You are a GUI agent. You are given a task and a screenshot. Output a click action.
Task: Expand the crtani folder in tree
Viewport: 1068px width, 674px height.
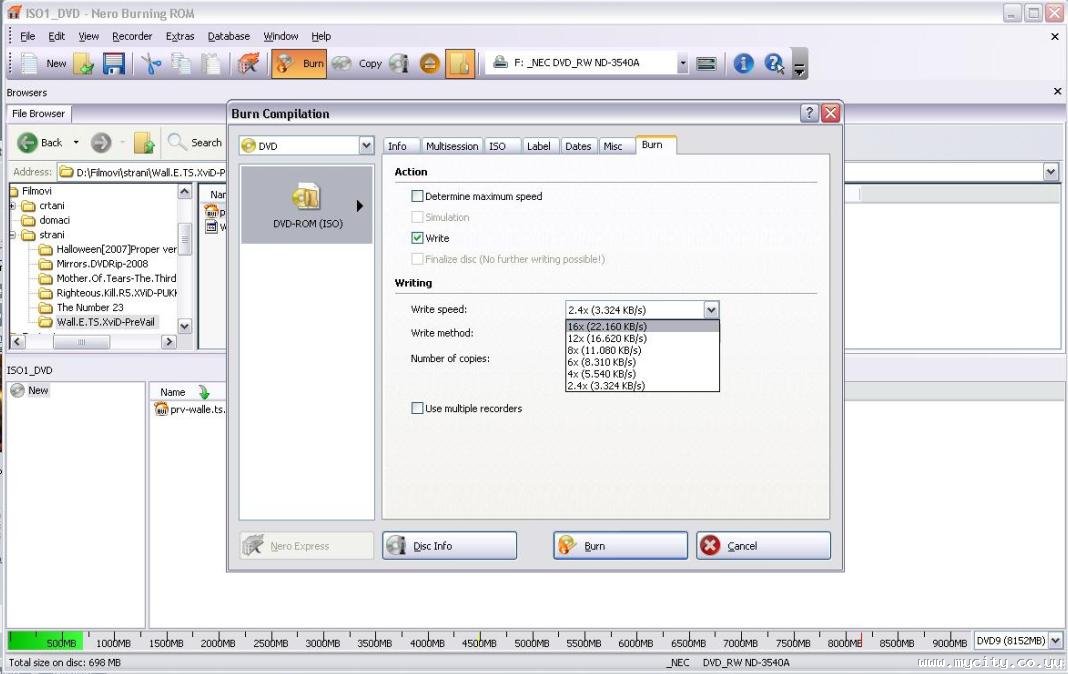12,206
